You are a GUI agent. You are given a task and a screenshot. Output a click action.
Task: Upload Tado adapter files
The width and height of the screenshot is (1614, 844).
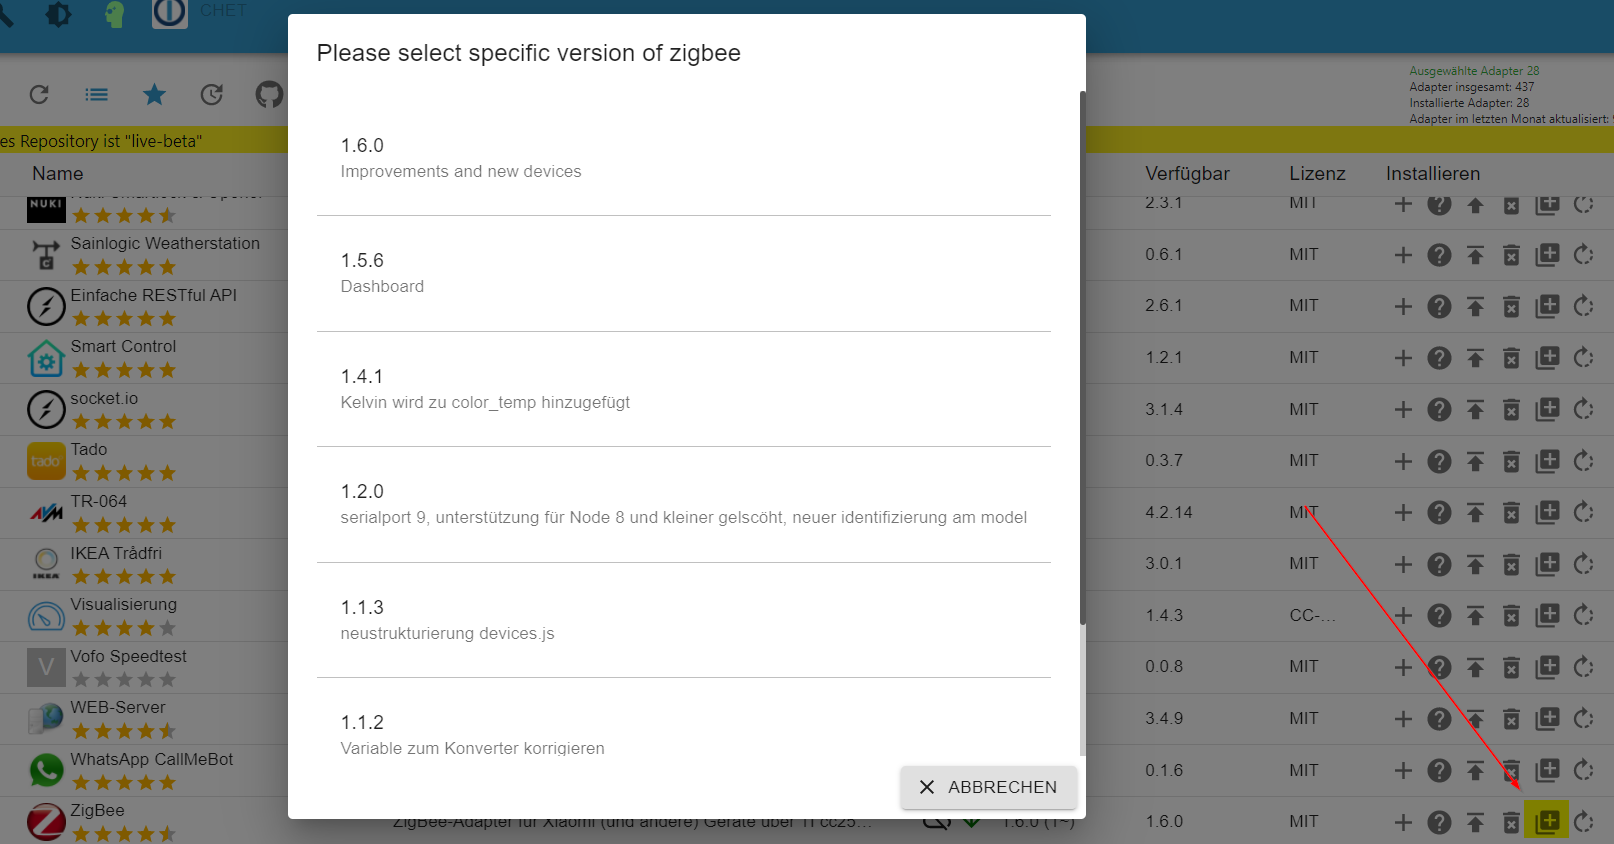(x=1475, y=461)
